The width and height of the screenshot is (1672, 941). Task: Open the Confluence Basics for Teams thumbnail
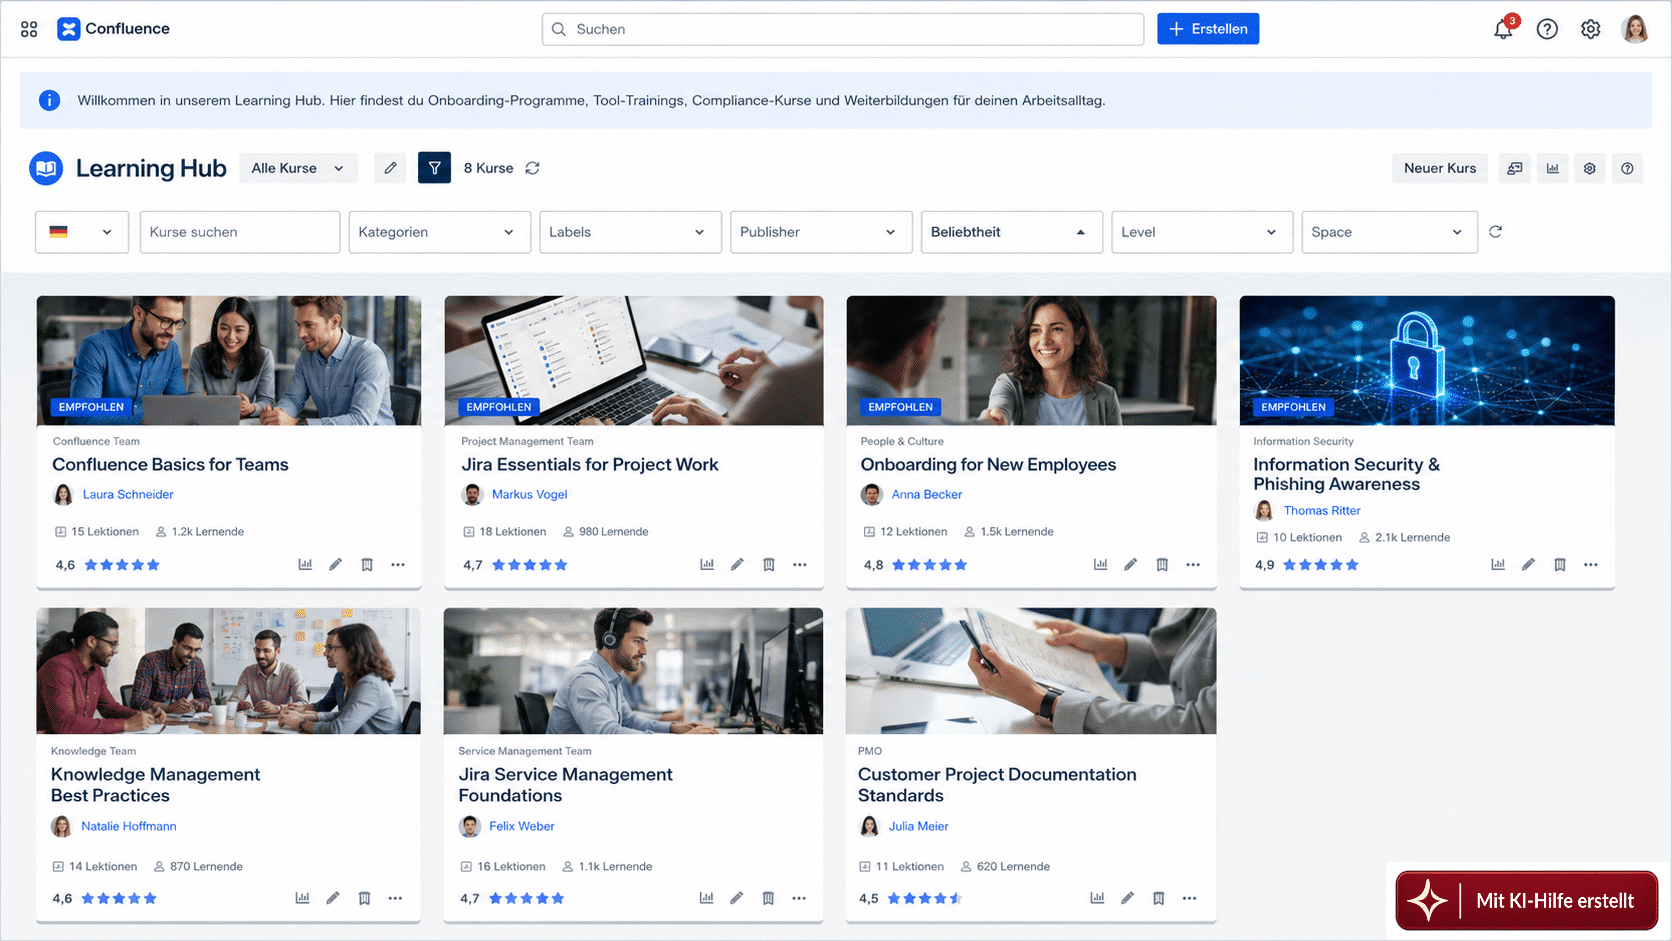click(x=229, y=360)
